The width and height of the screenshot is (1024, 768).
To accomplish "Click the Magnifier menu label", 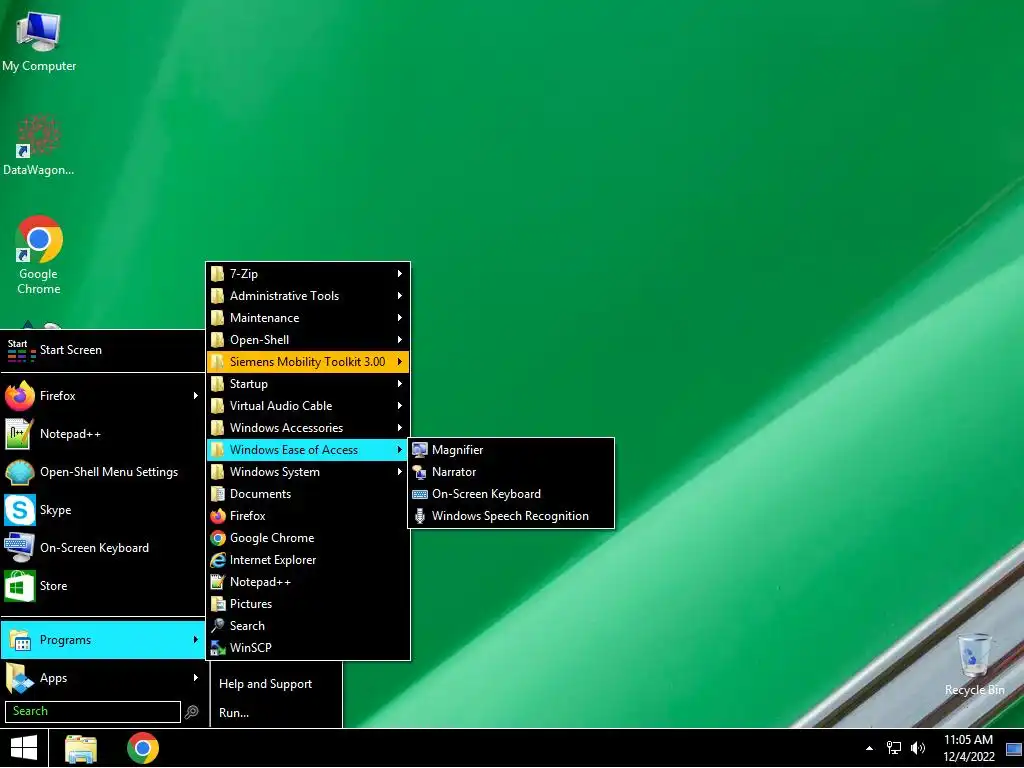I will coord(457,450).
